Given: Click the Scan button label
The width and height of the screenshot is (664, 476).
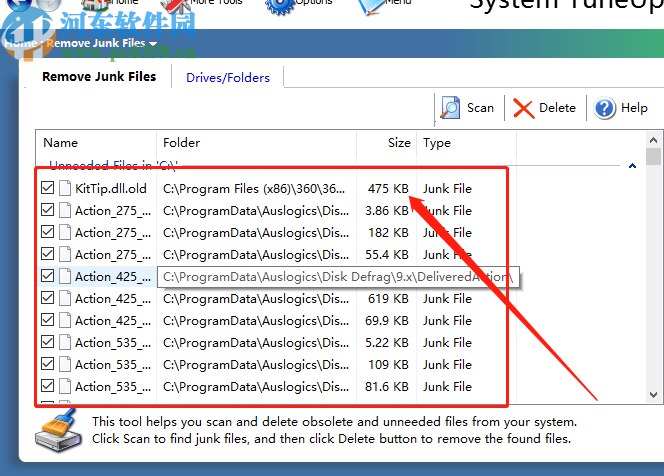Looking at the screenshot, I should coord(480,108).
